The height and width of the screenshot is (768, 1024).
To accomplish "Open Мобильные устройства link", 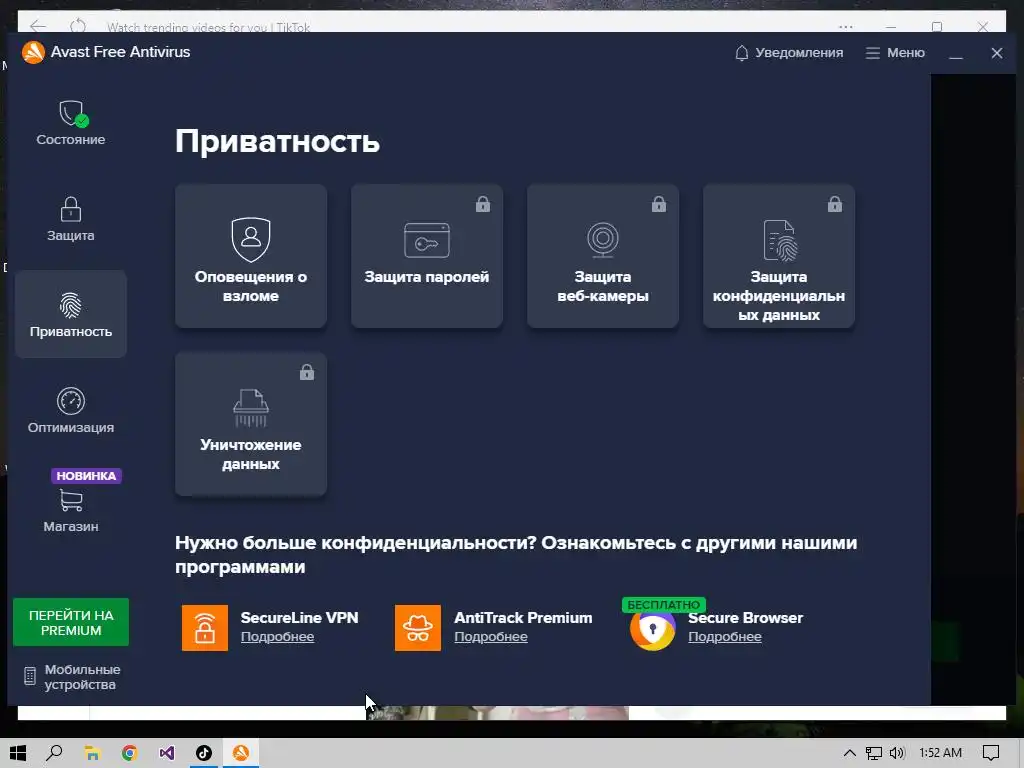I will 72,677.
